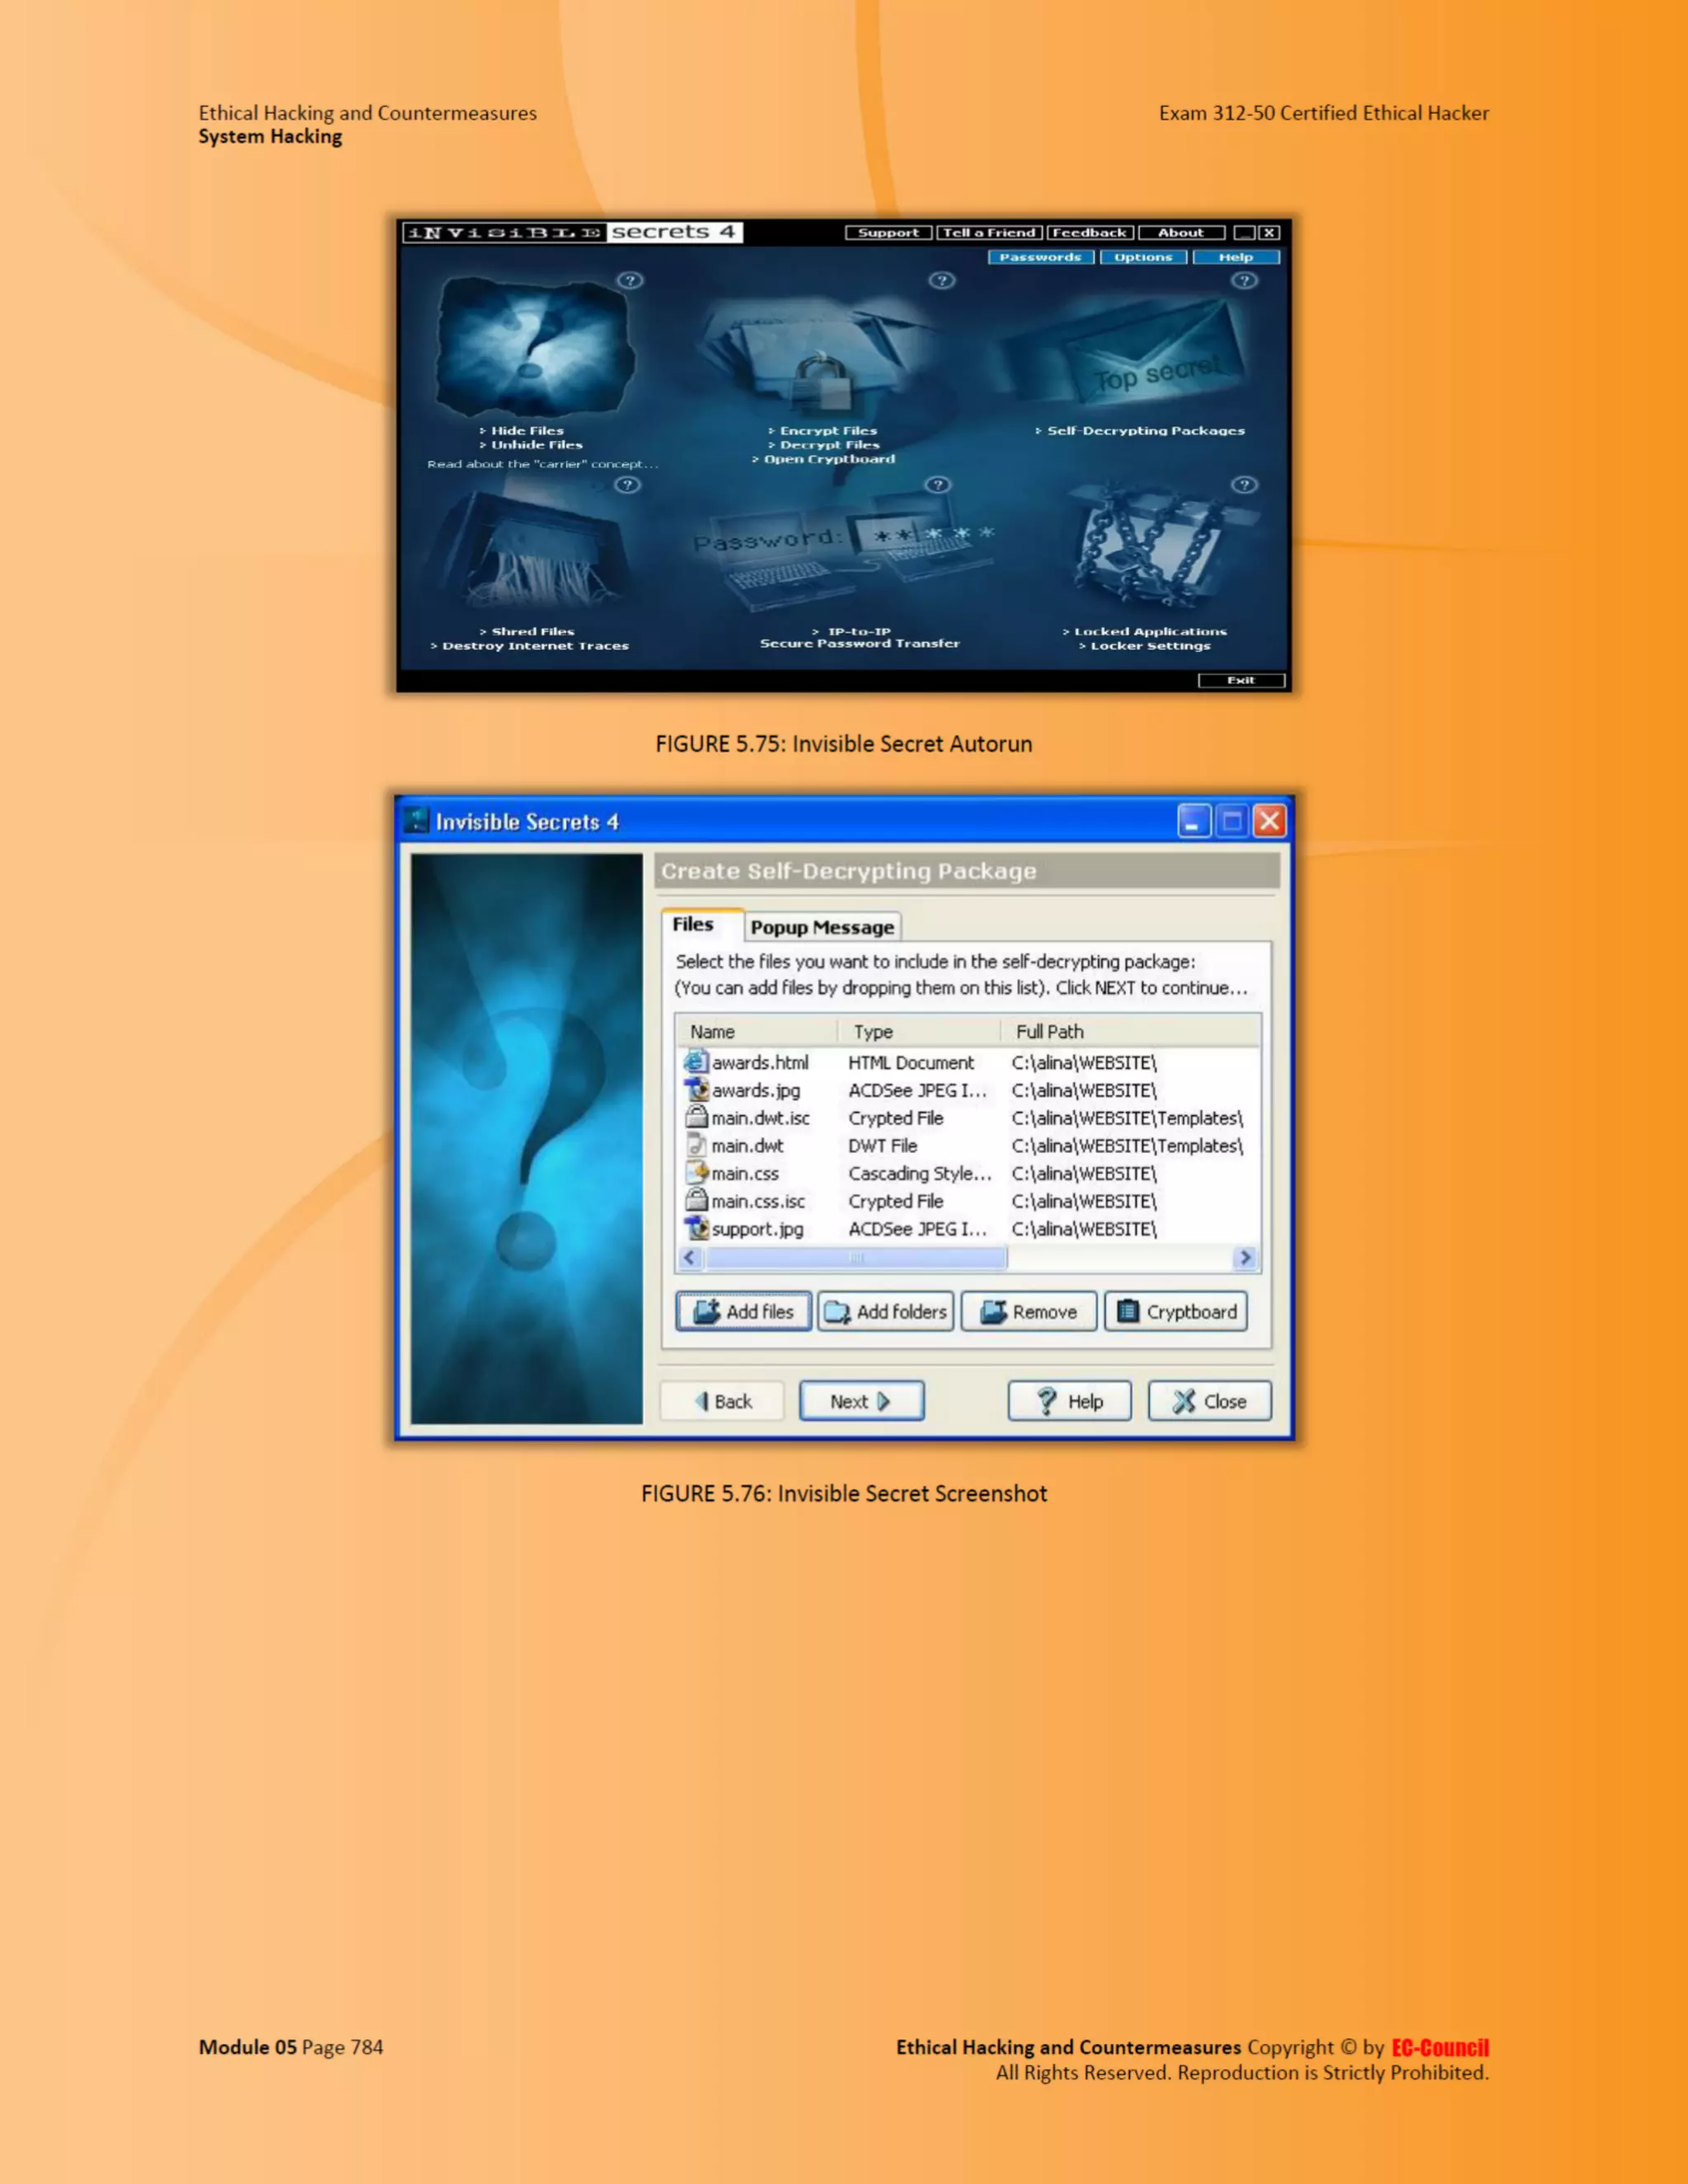Click the Hide Files question-mark image

click(x=536, y=346)
